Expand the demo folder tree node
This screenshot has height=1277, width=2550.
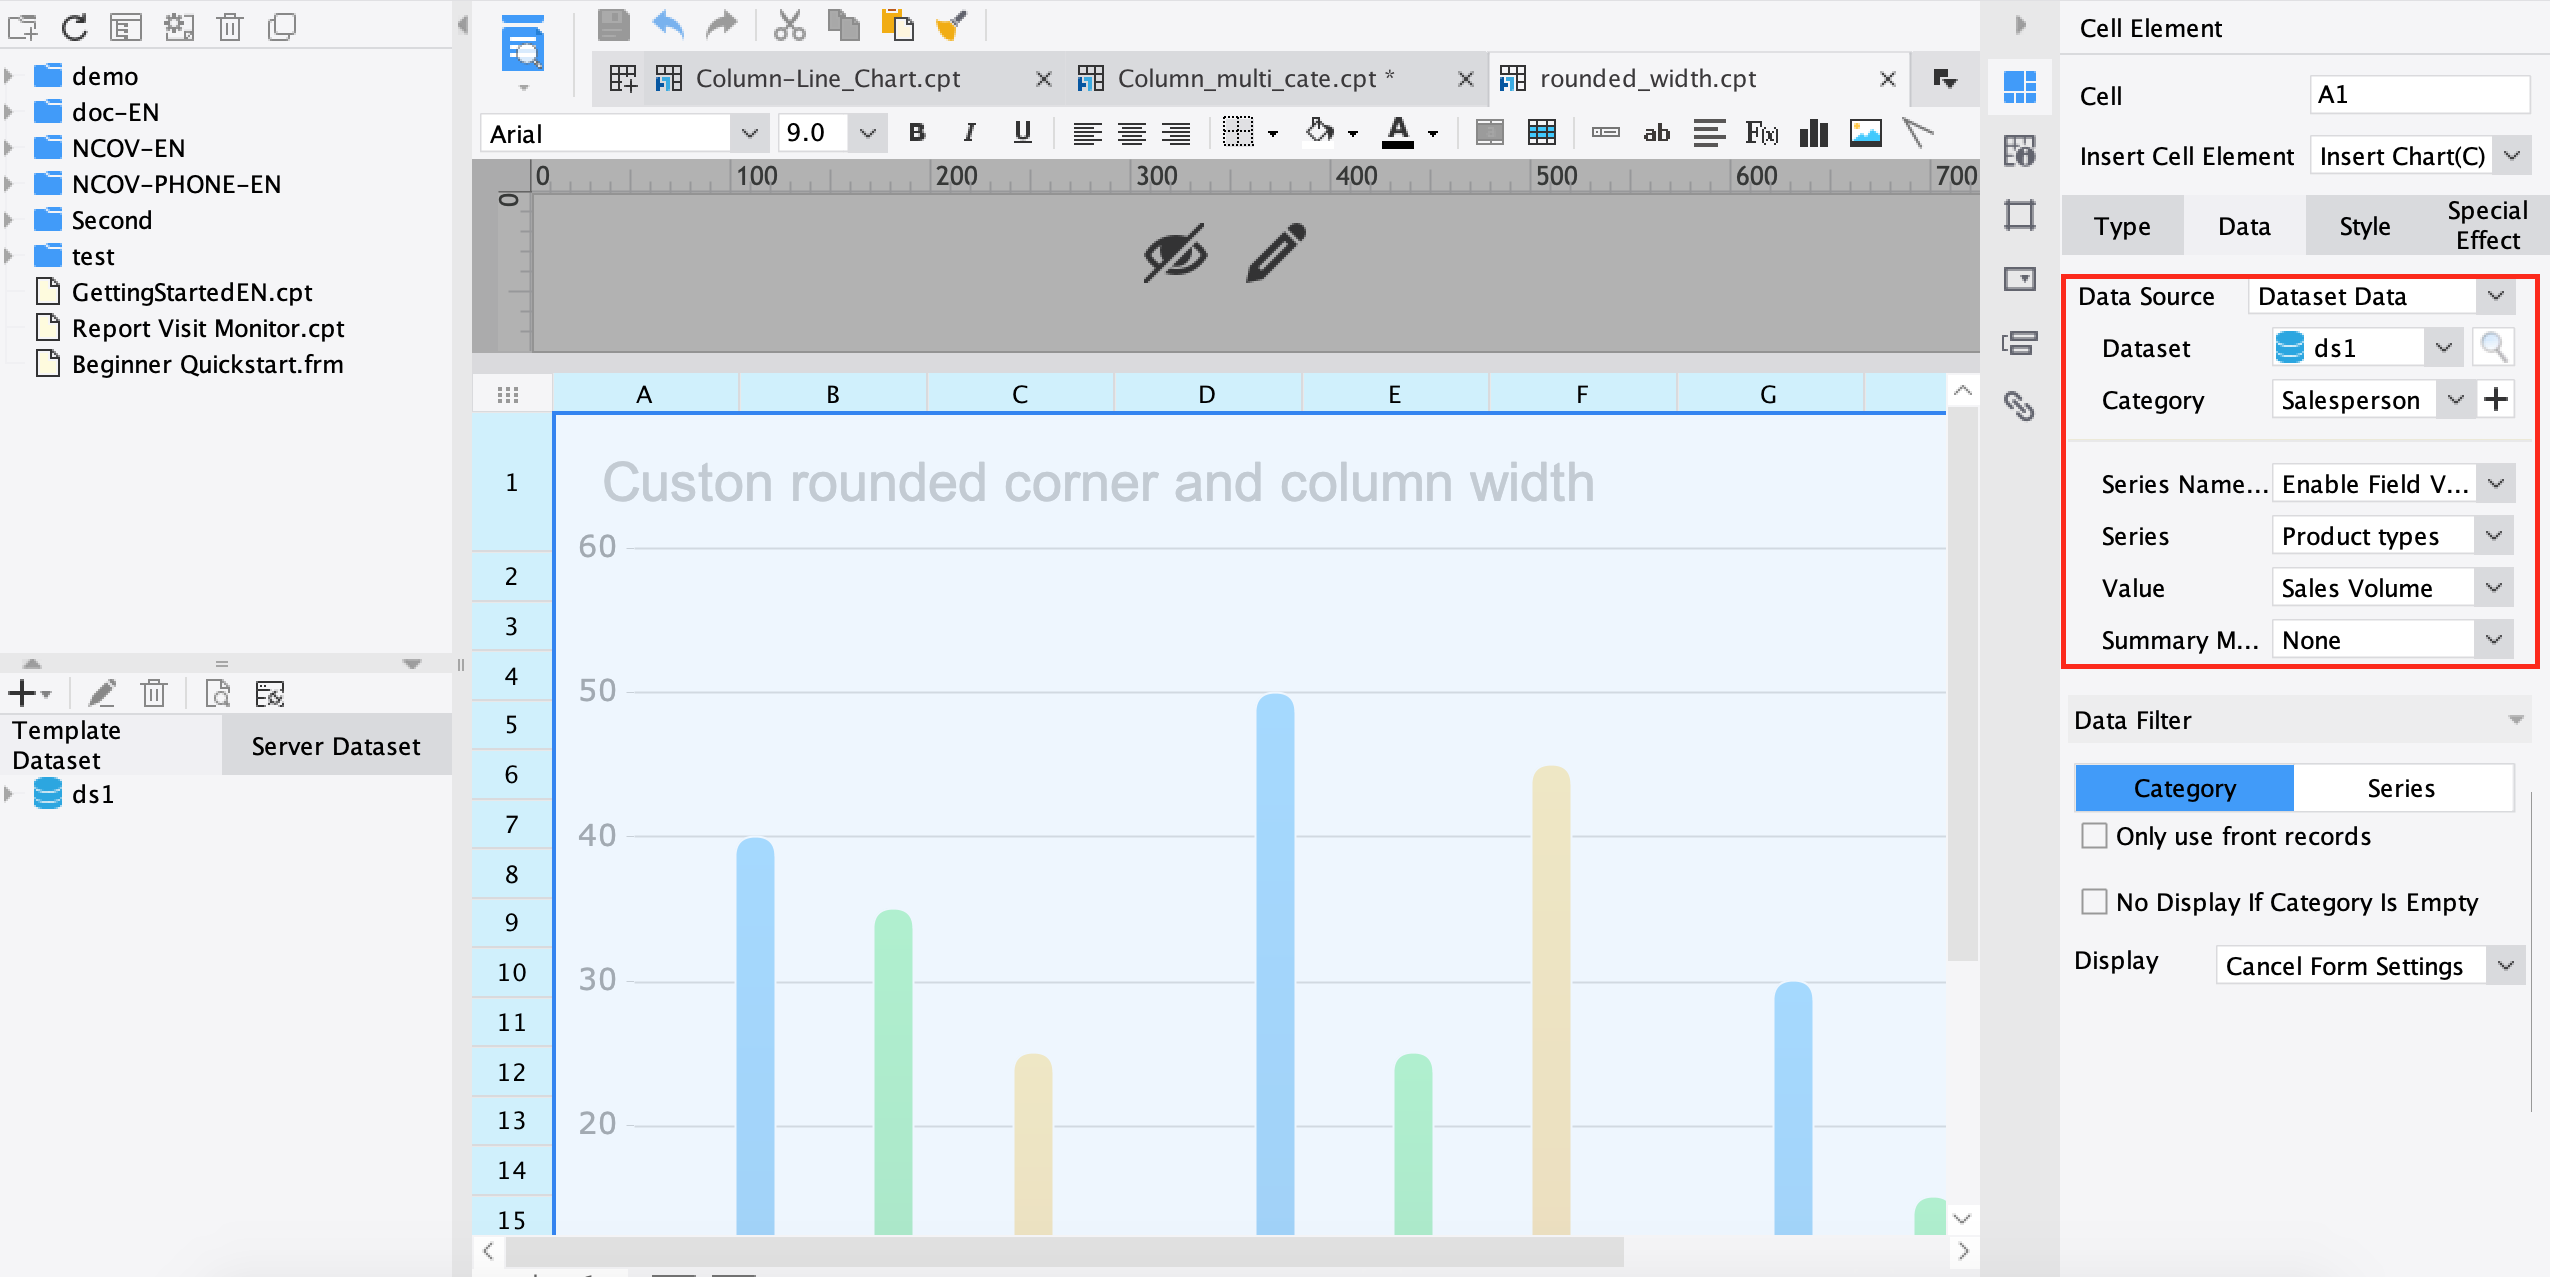pos(10,76)
